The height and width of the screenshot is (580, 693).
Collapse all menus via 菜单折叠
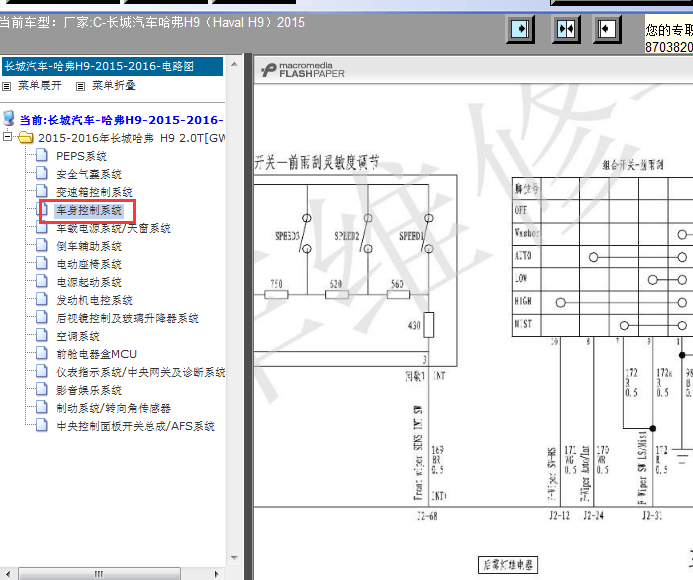(x=113, y=85)
